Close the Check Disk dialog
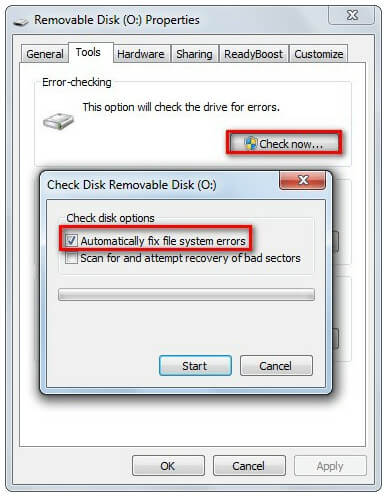 302,180
